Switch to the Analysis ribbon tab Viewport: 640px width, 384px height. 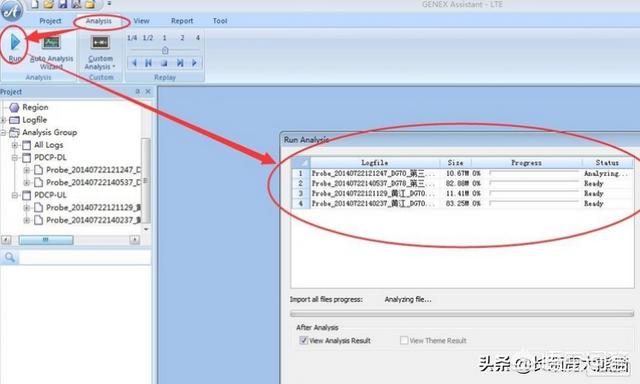98,21
